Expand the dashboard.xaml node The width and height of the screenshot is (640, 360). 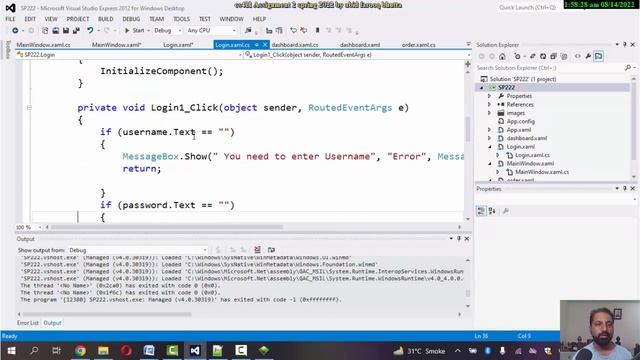489,138
